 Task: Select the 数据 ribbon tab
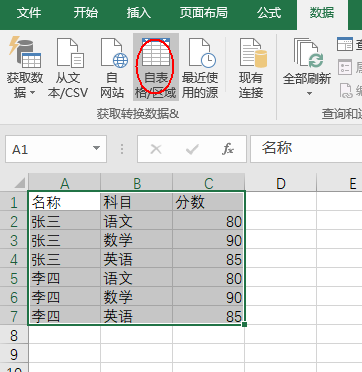pos(322,14)
